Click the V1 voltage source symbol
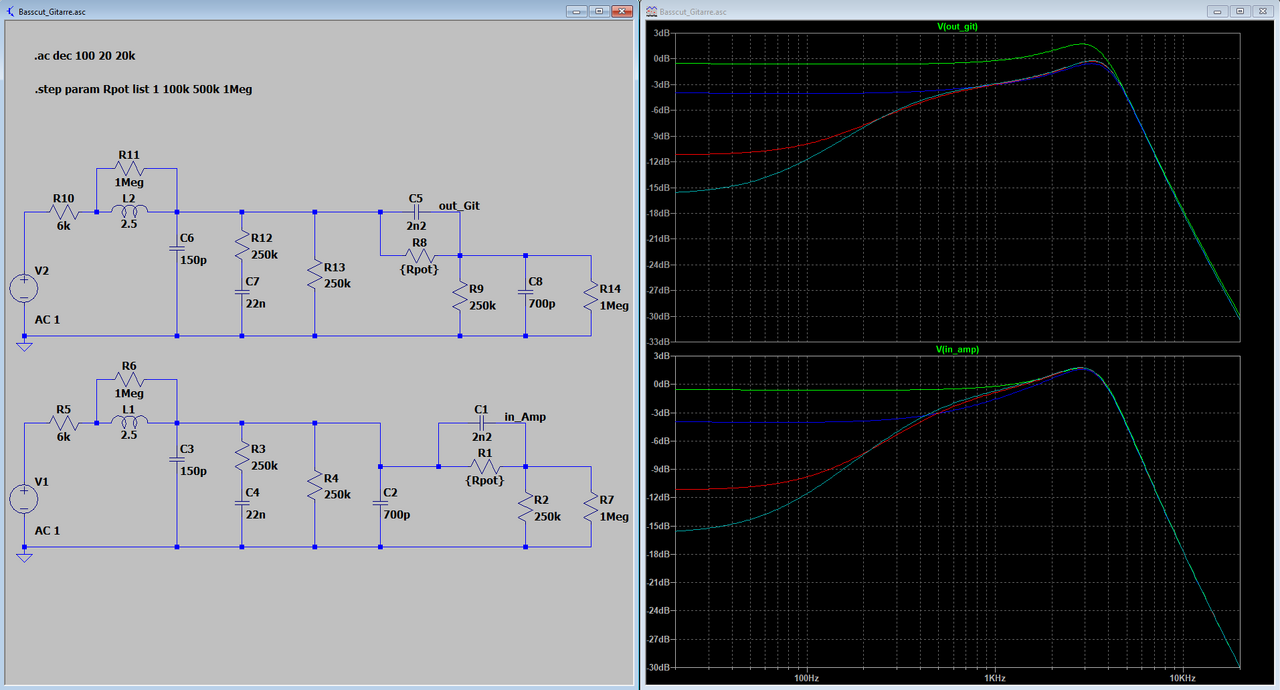This screenshot has height=690, width=1280. [x=24, y=499]
